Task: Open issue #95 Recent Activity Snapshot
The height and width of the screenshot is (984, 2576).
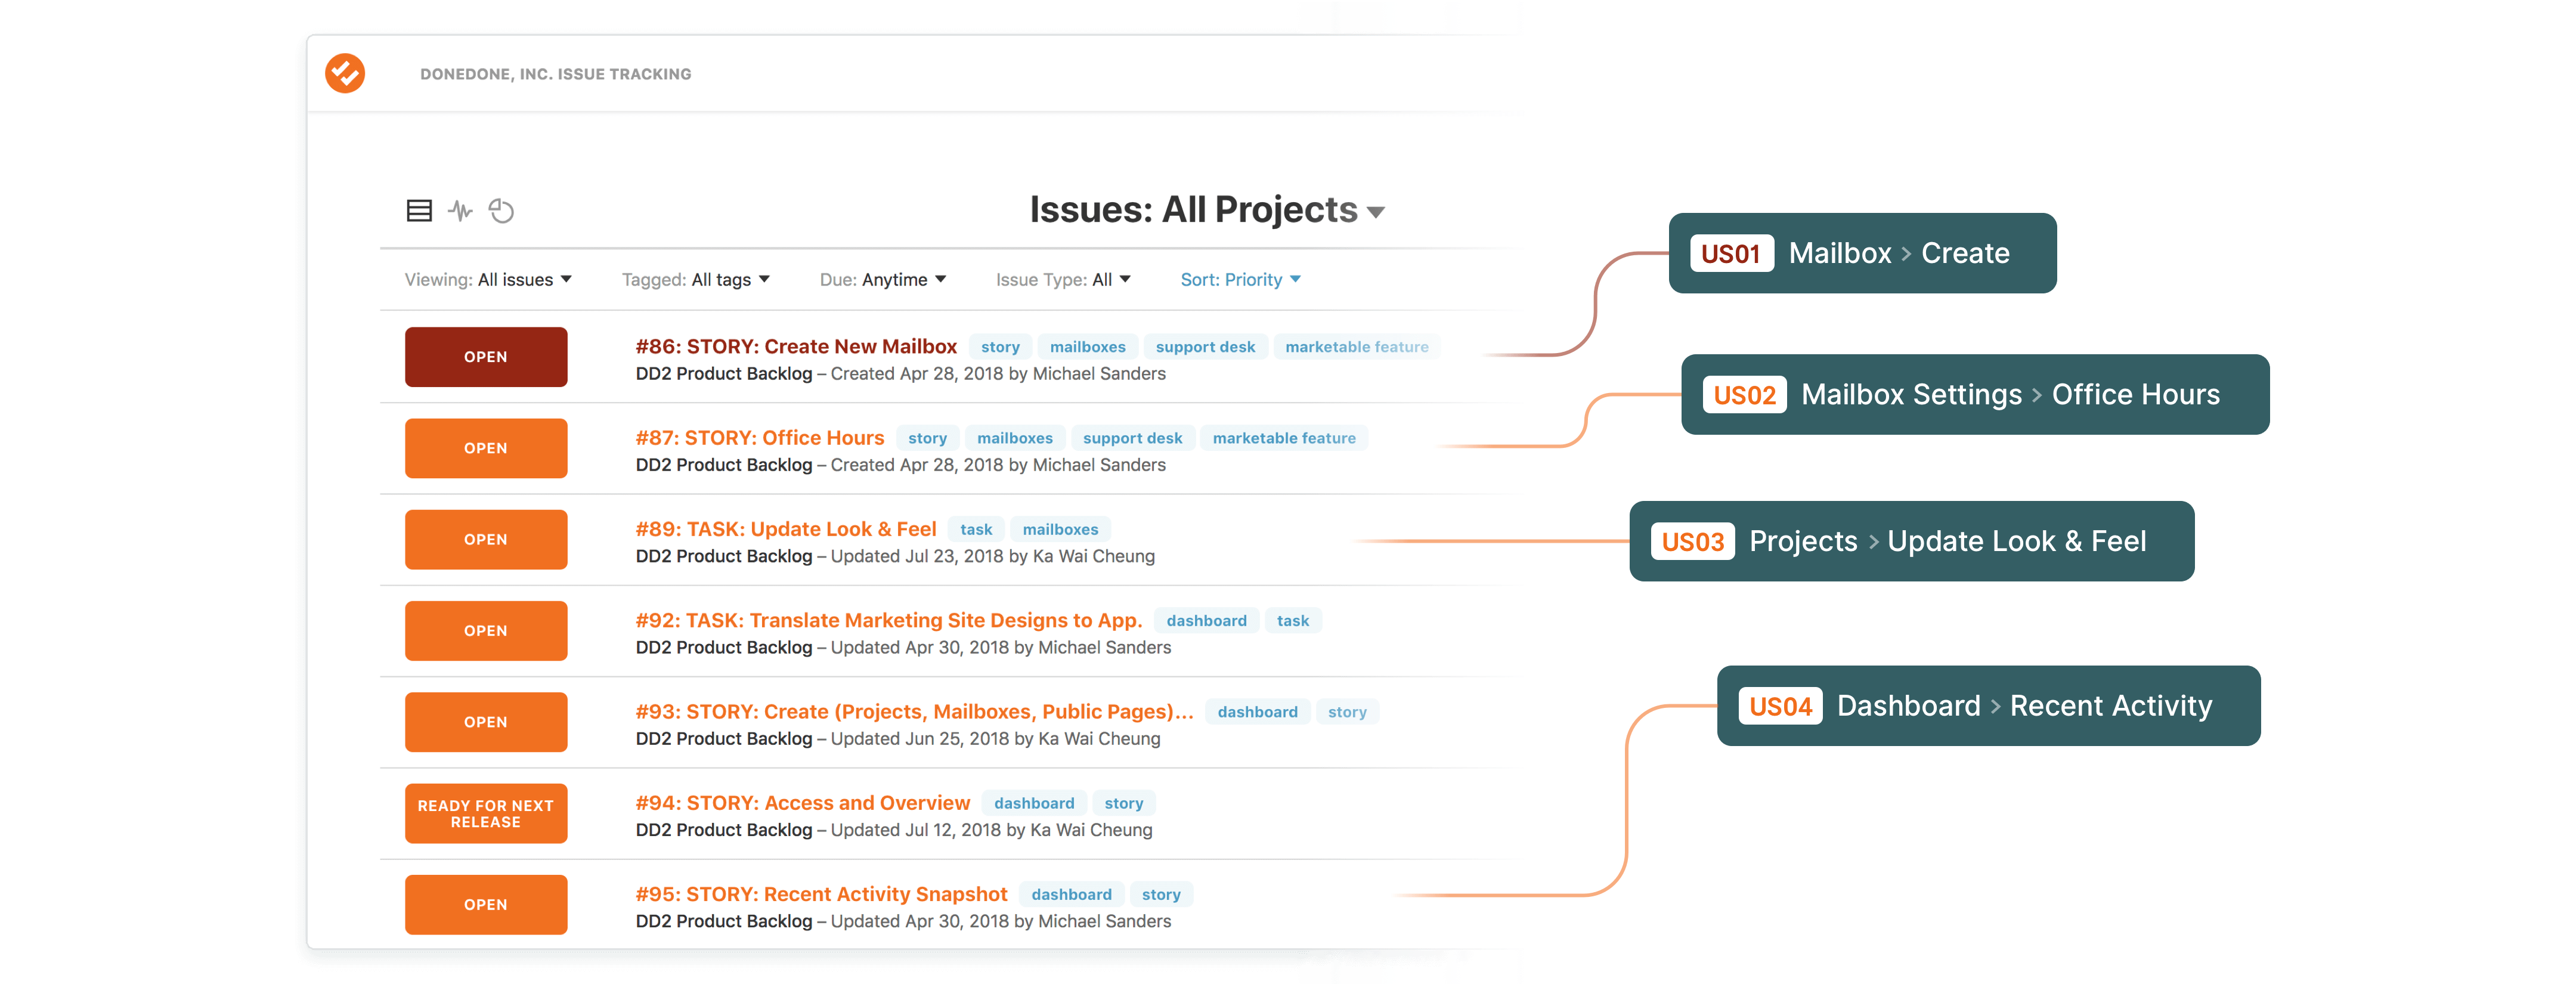Action: click(x=821, y=893)
